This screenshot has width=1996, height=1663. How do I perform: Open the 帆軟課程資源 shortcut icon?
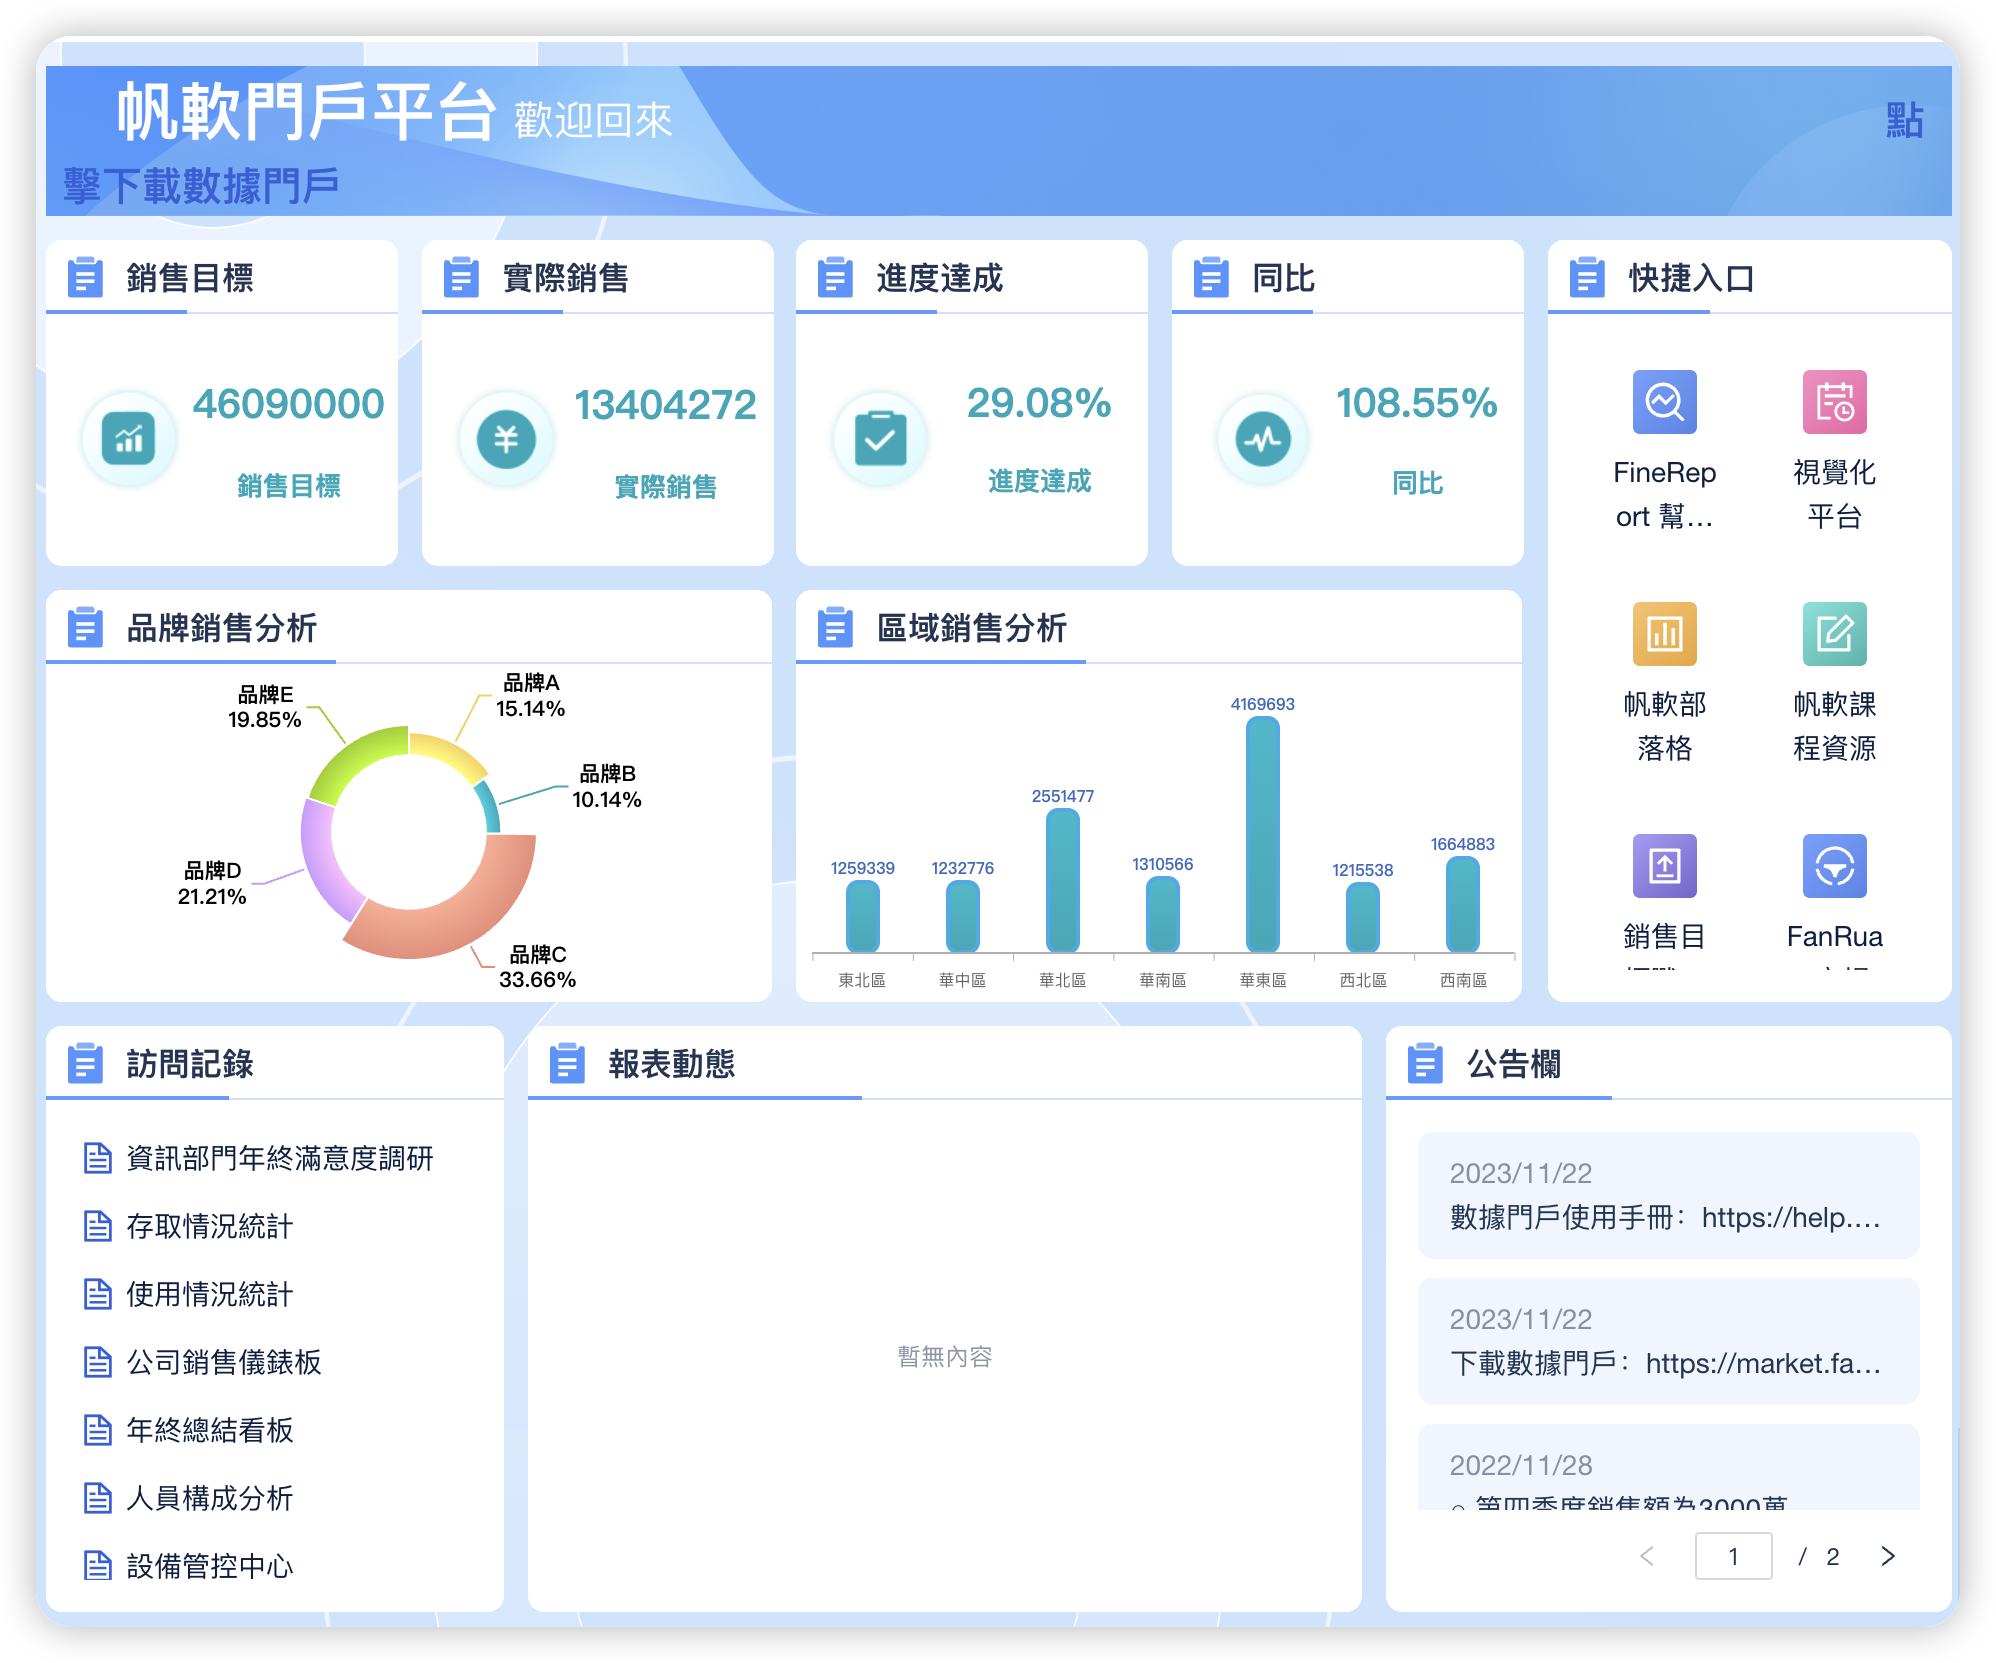coord(1835,634)
